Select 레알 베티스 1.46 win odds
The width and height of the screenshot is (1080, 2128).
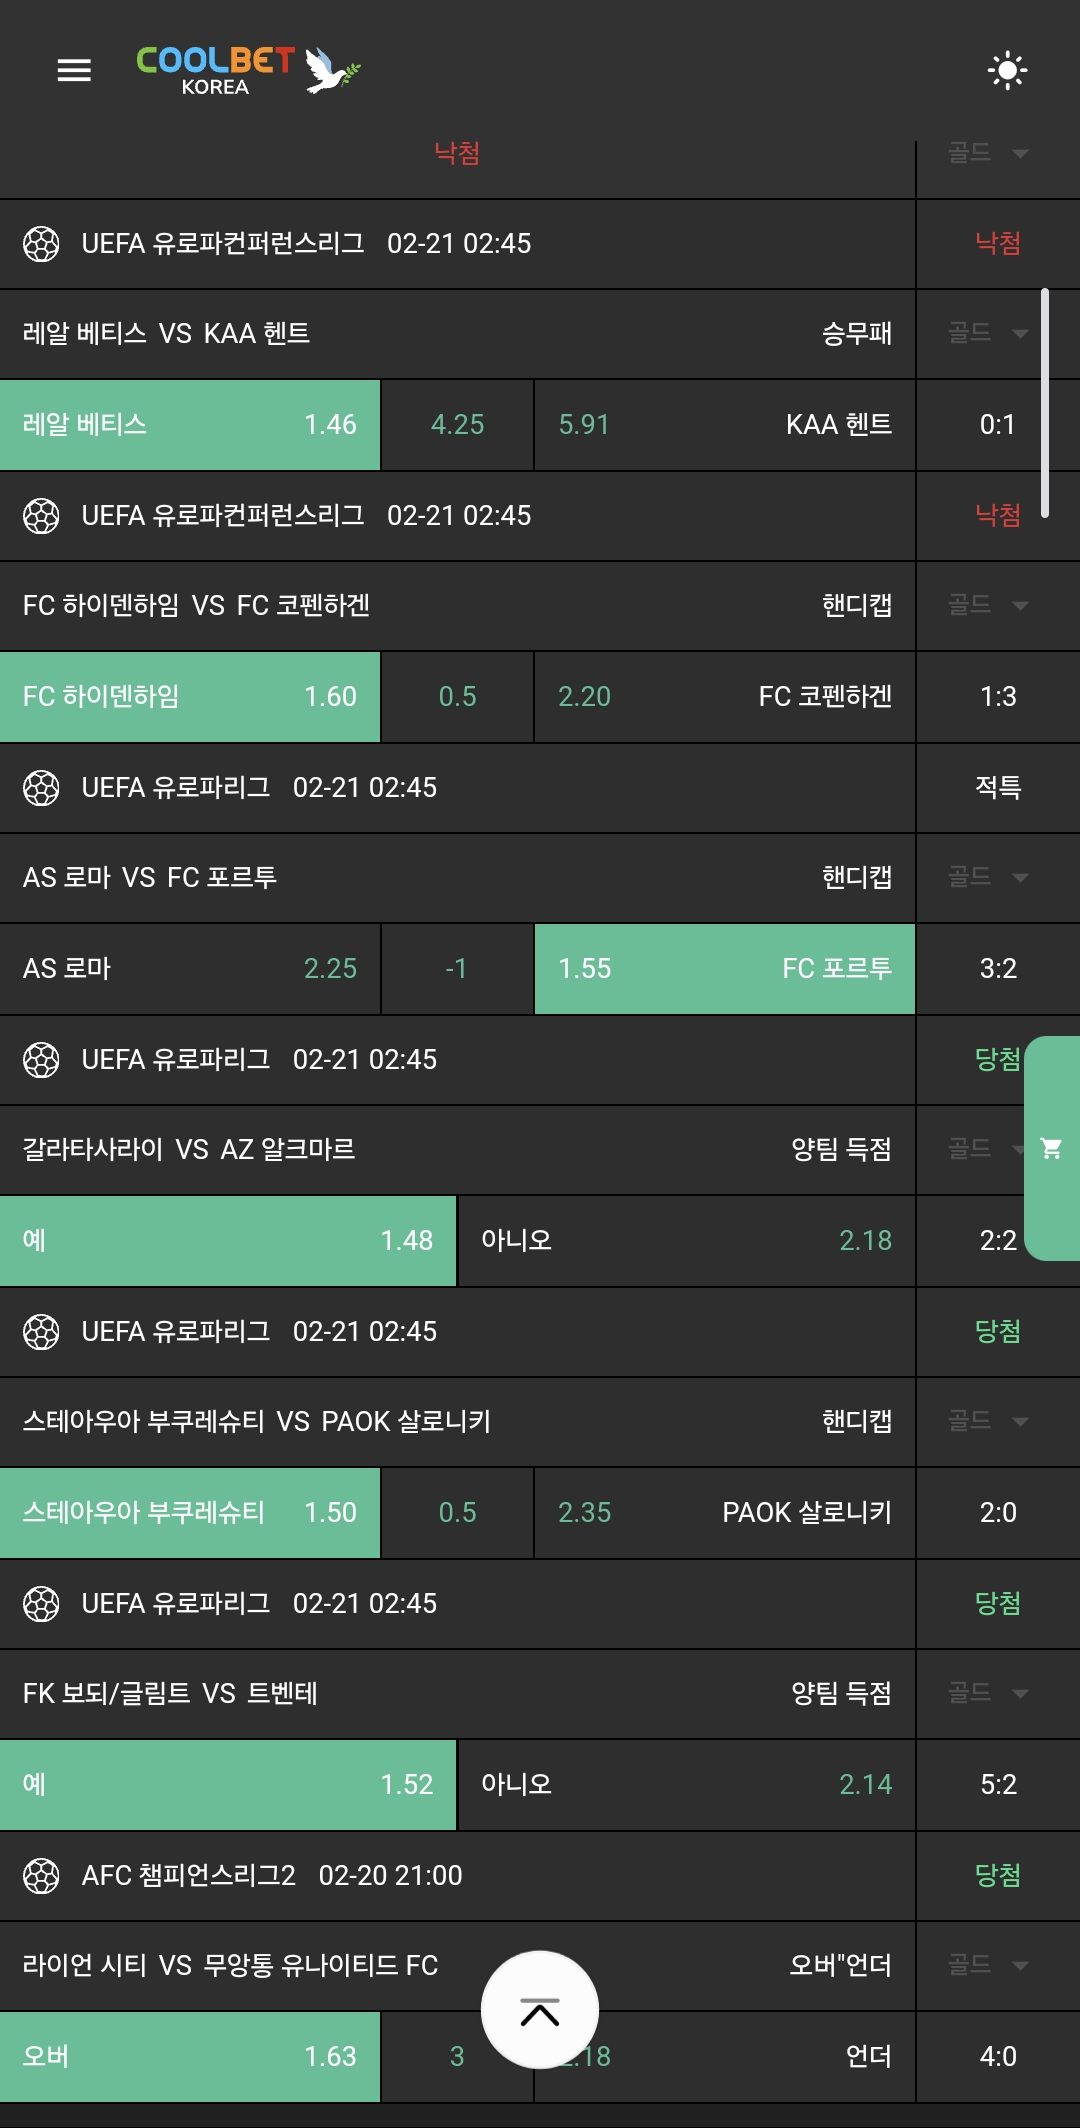click(x=190, y=425)
